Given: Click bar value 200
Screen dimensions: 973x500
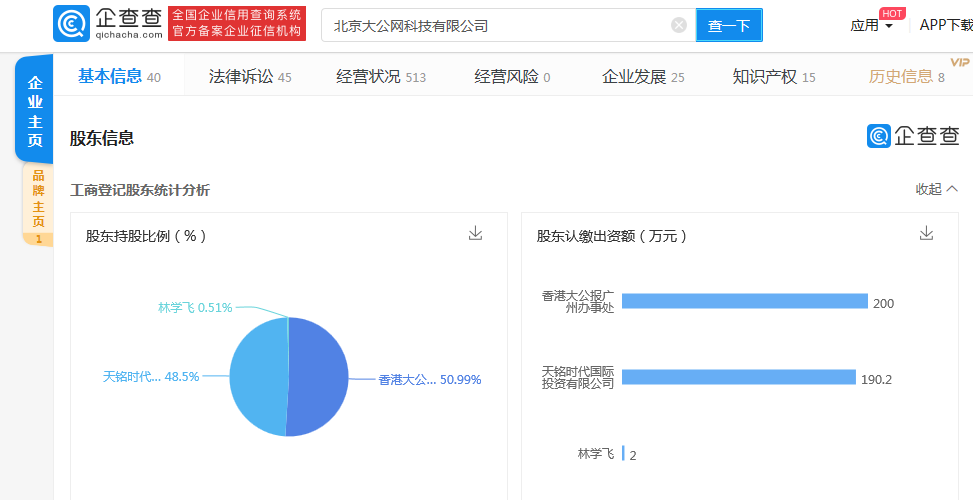Looking at the screenshot, I should [x=884, y=303].
